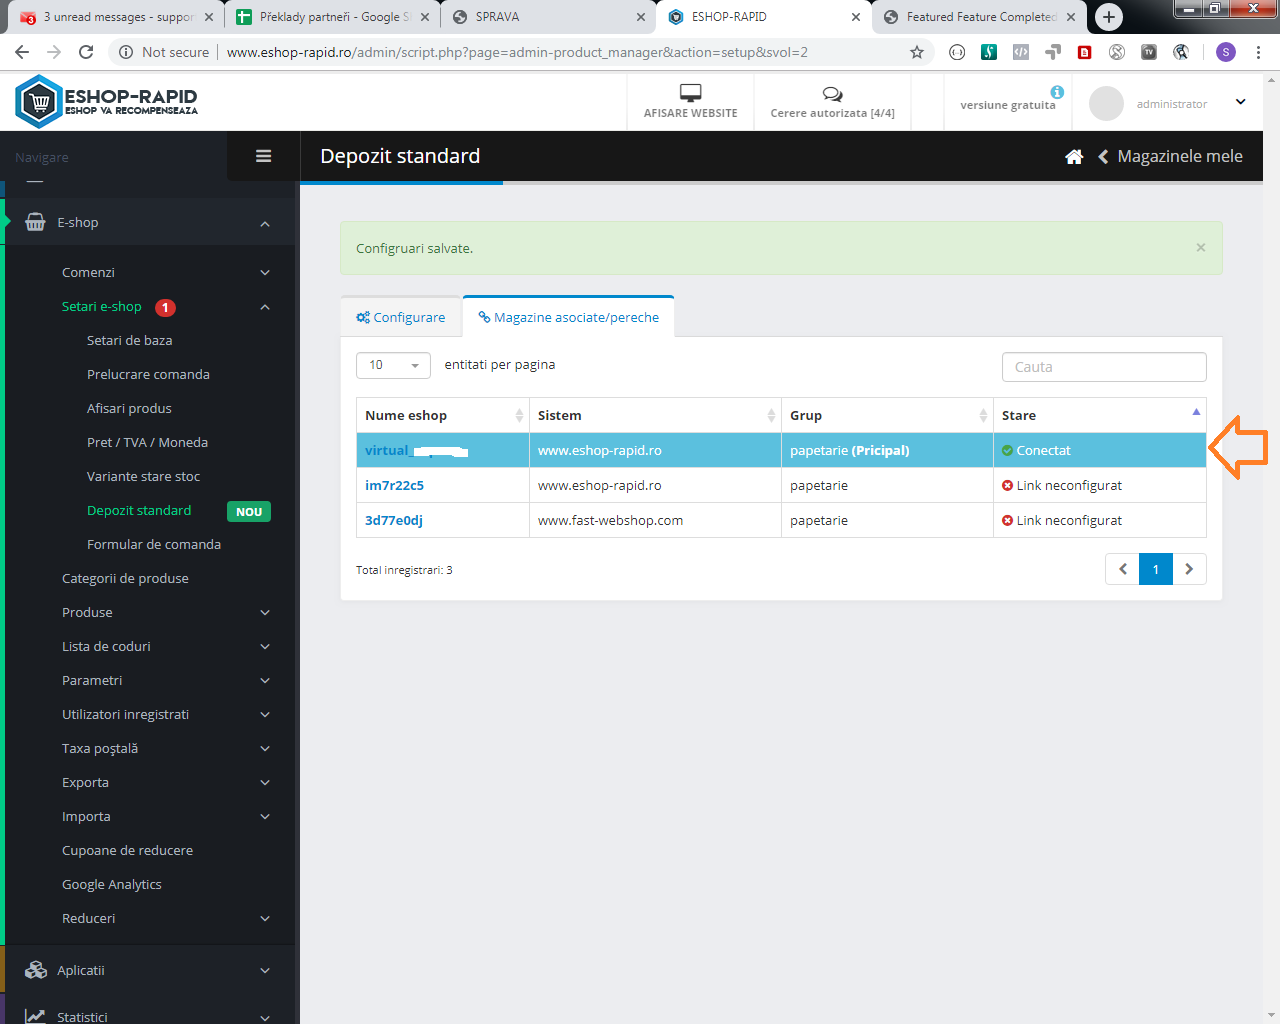Toggle the hamburger navigation menu
1280x1024 pixels.
pyautogui.click(x=264, y=156)
